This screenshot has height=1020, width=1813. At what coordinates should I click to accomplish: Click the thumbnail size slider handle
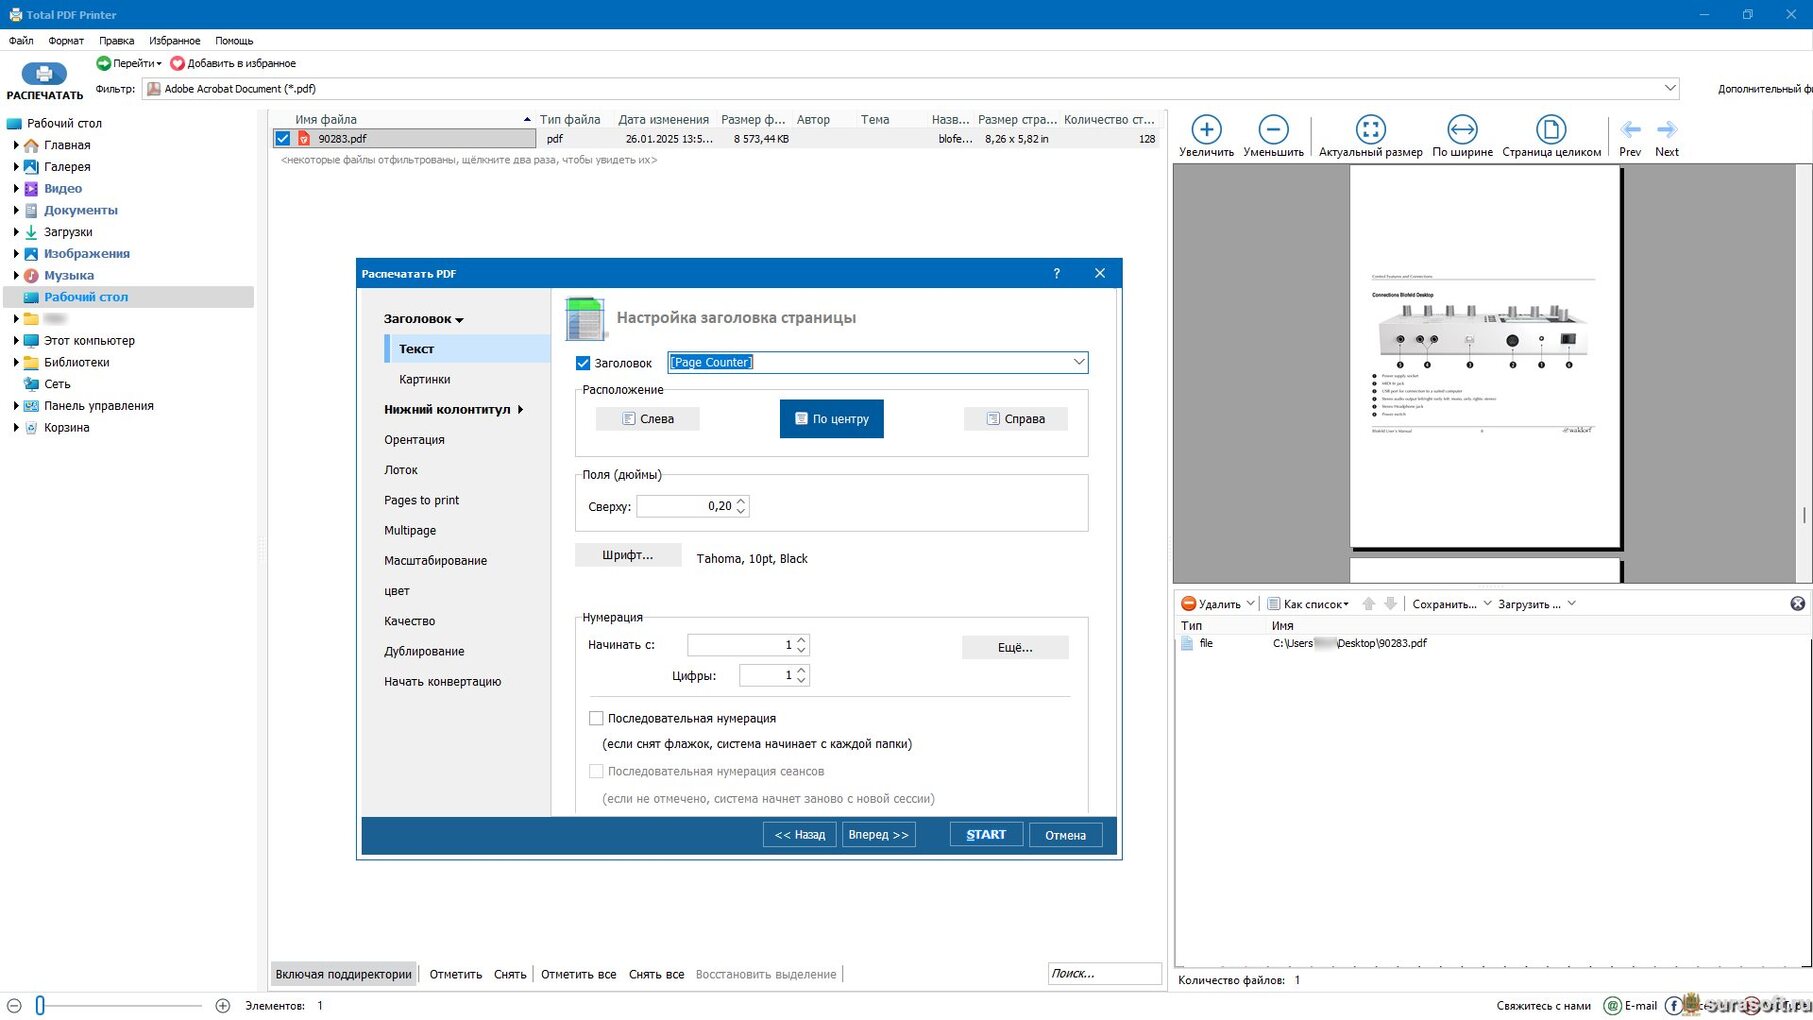pyautogui.click(x=40, y=1005)
